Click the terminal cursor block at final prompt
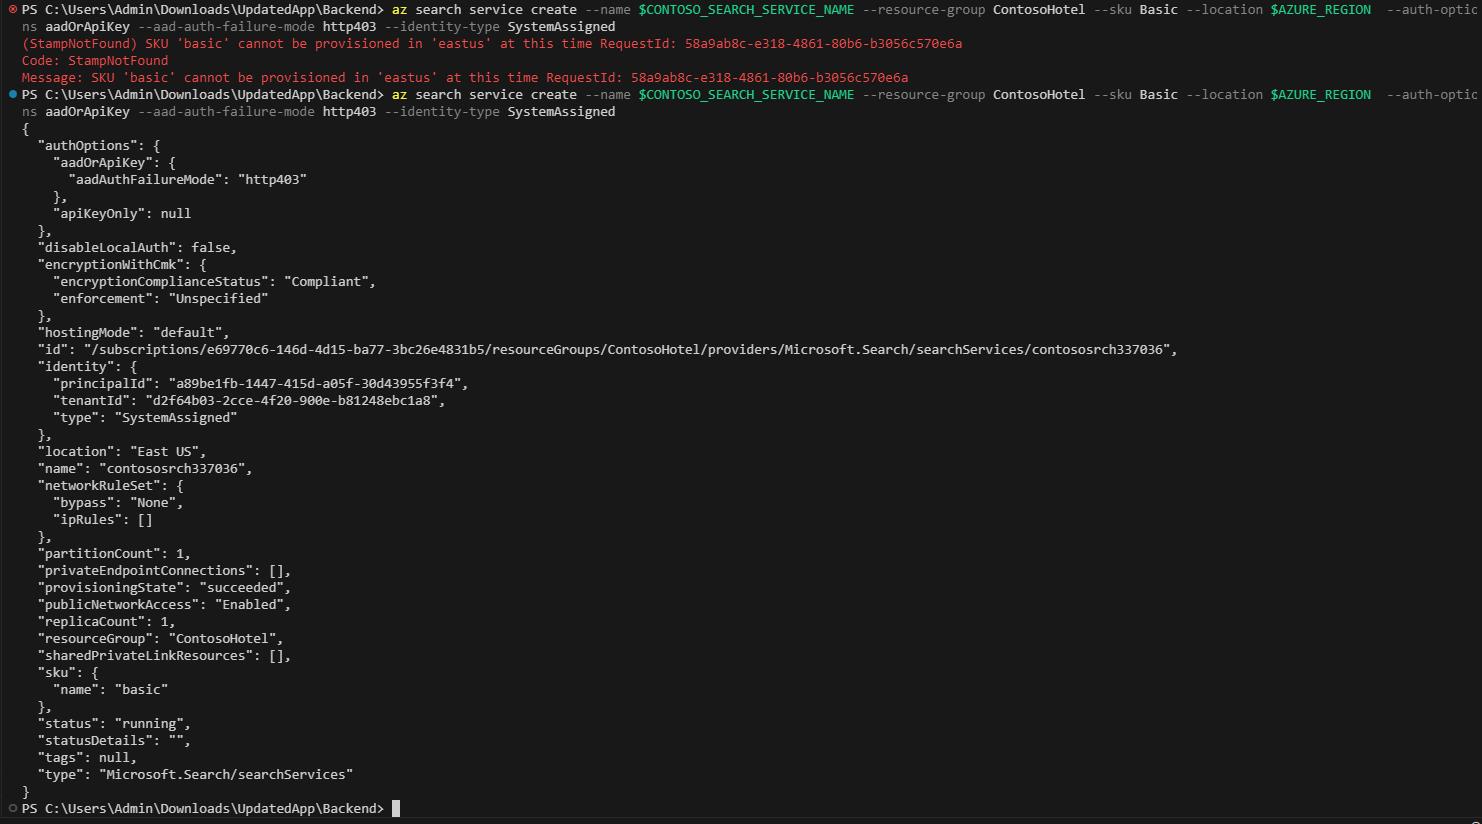The image size is (1482, 824). [396, 808]
